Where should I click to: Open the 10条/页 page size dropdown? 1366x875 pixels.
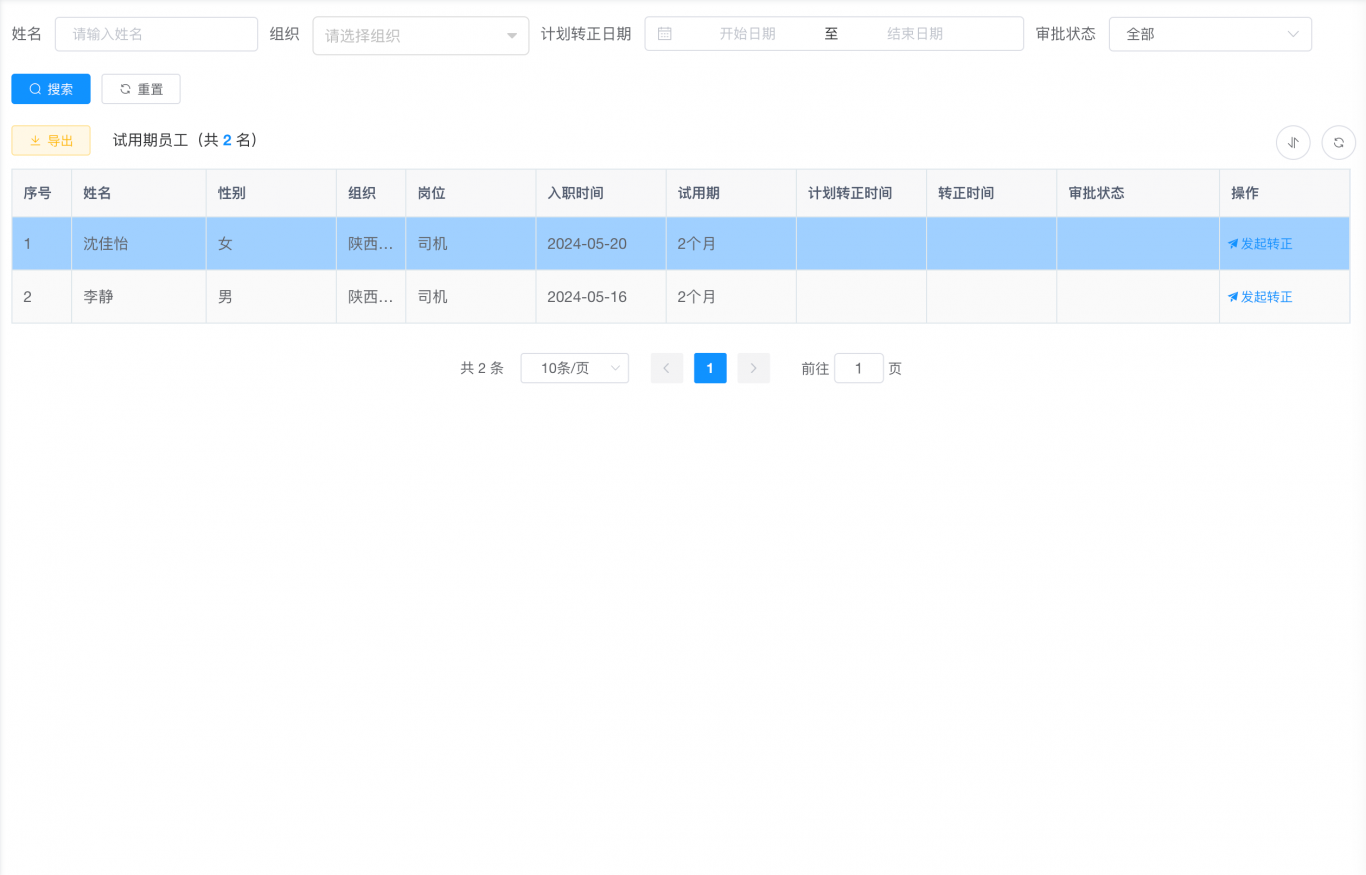575,368
